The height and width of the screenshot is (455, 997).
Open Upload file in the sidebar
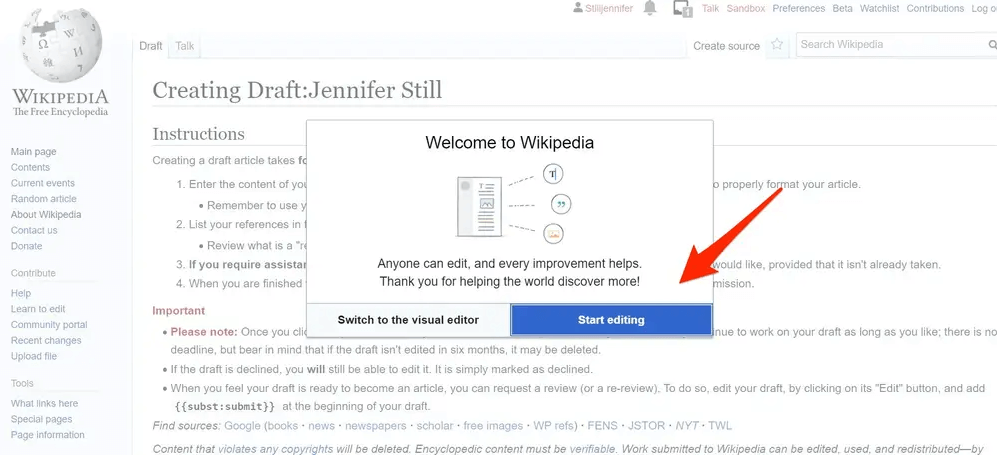pyautogui.click(x=34, y=357)
